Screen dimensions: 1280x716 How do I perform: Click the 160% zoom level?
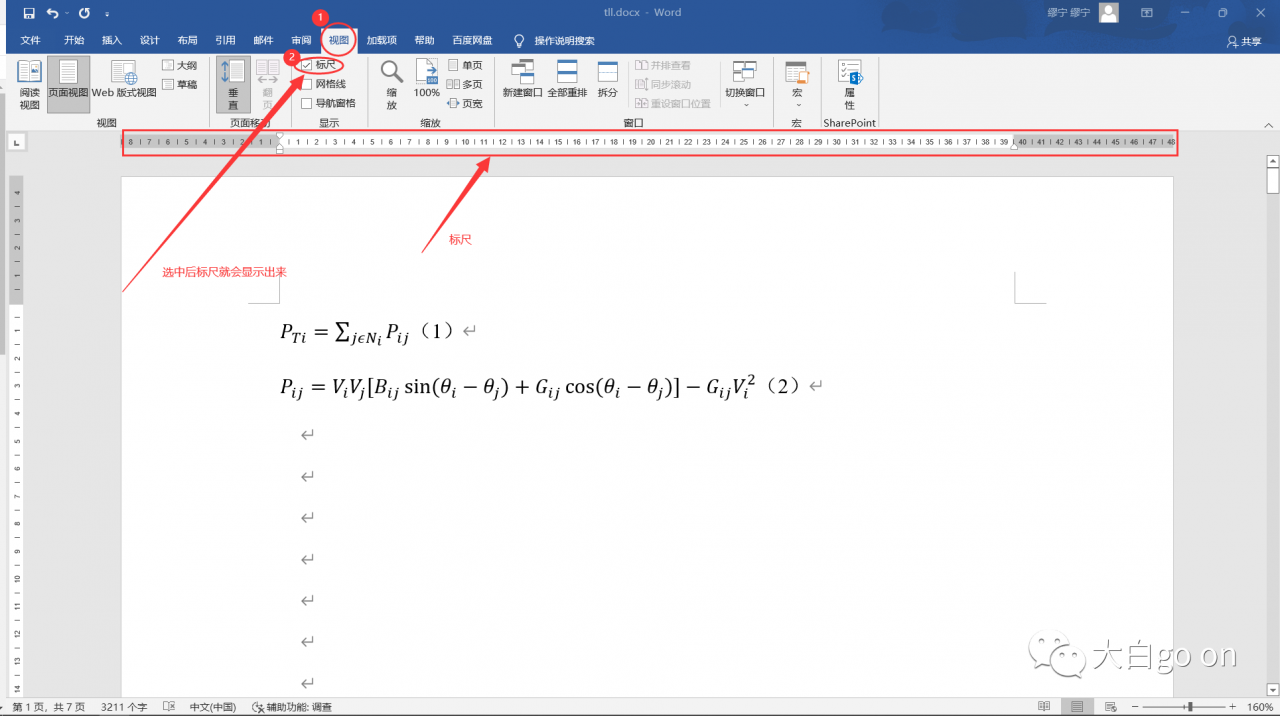(x=1259, y=707)
